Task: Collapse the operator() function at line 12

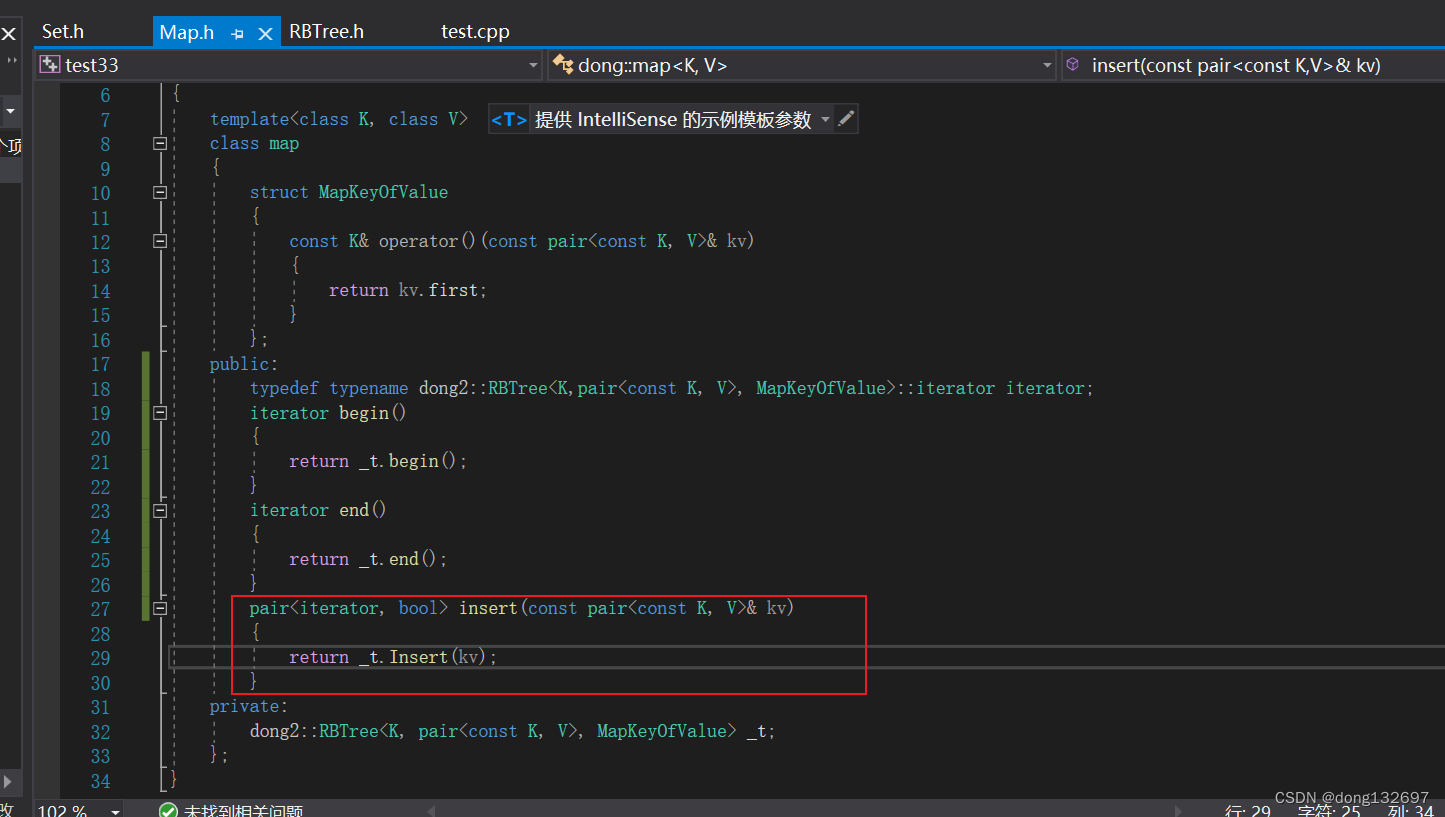Action: pos(160,241)
